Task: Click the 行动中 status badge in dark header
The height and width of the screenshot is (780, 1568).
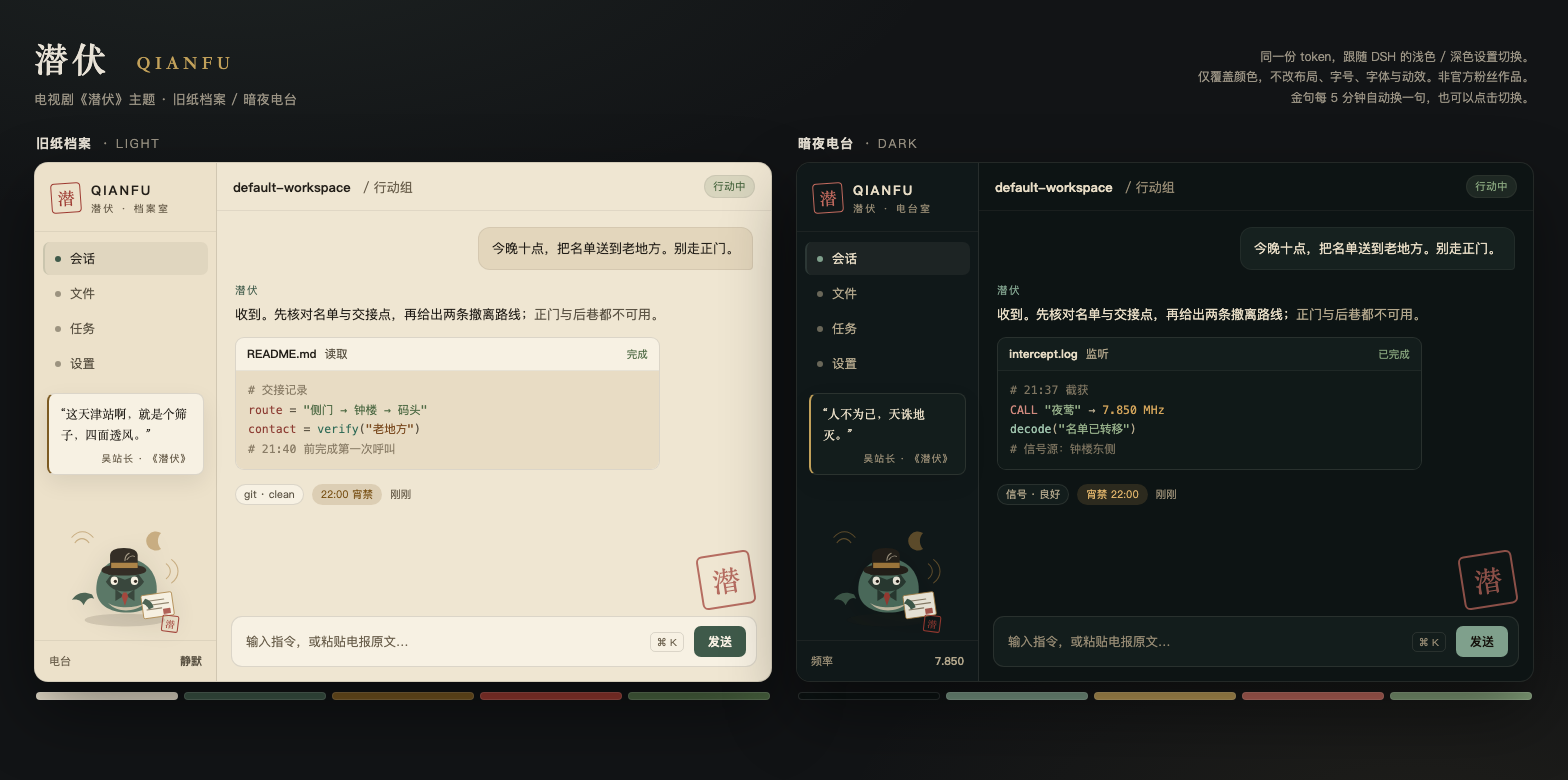Action: click(1491, 186)
